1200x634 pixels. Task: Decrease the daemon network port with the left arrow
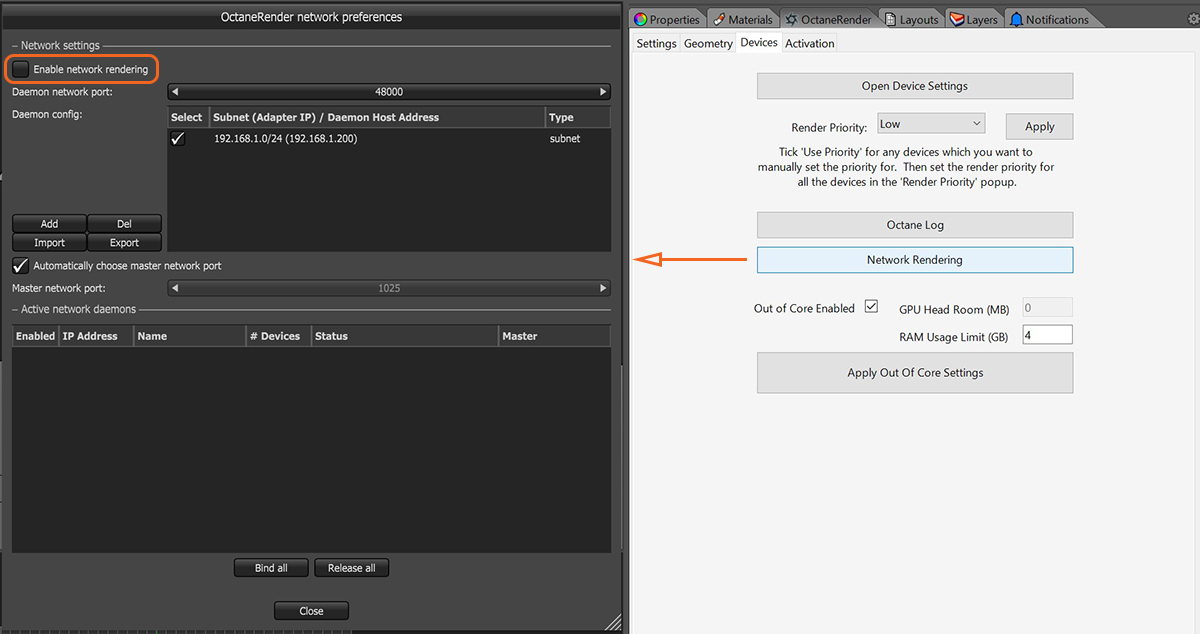point(175,92)
